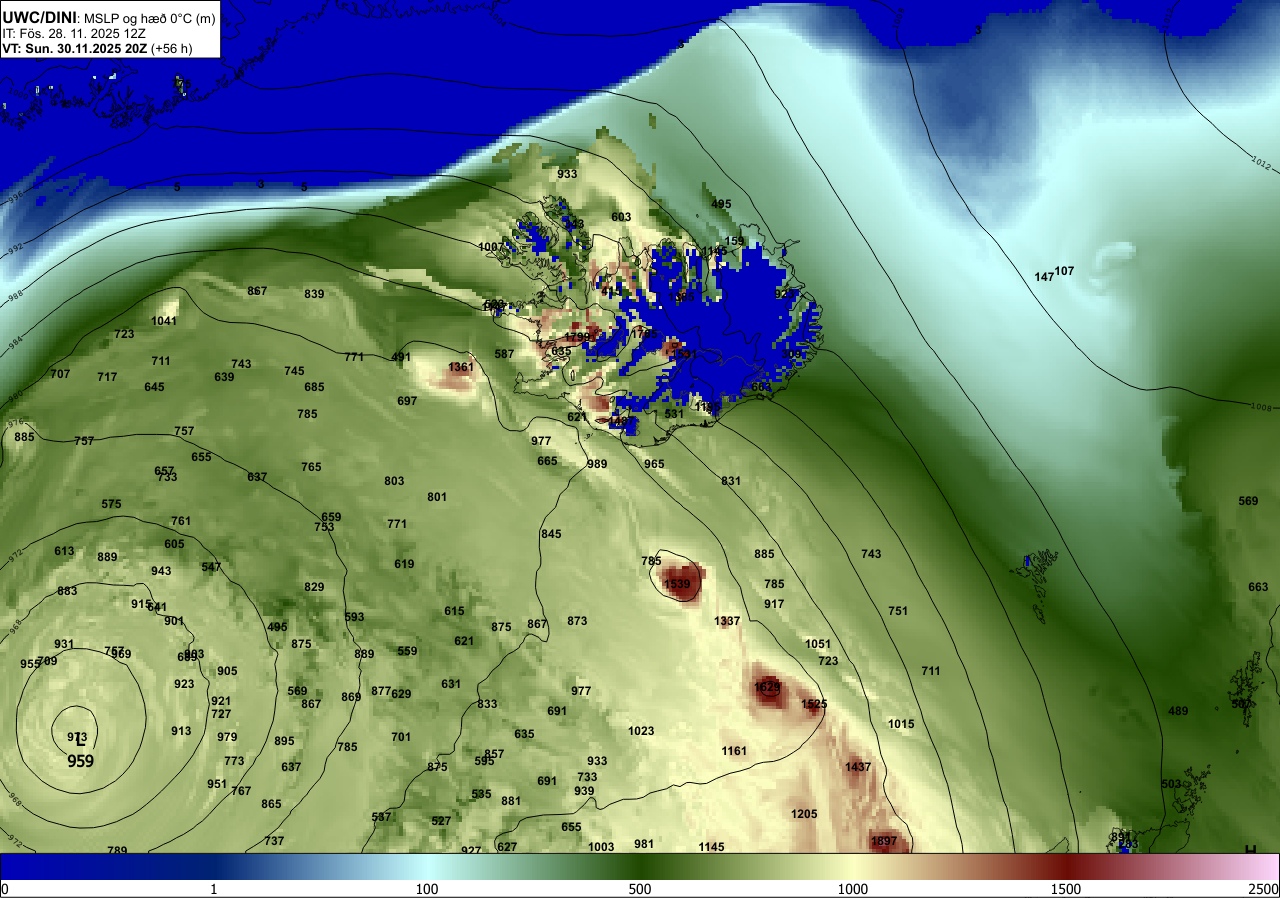The image size is (1280, 898).
Task: Click the '491' height value
Action: point(401,357)
